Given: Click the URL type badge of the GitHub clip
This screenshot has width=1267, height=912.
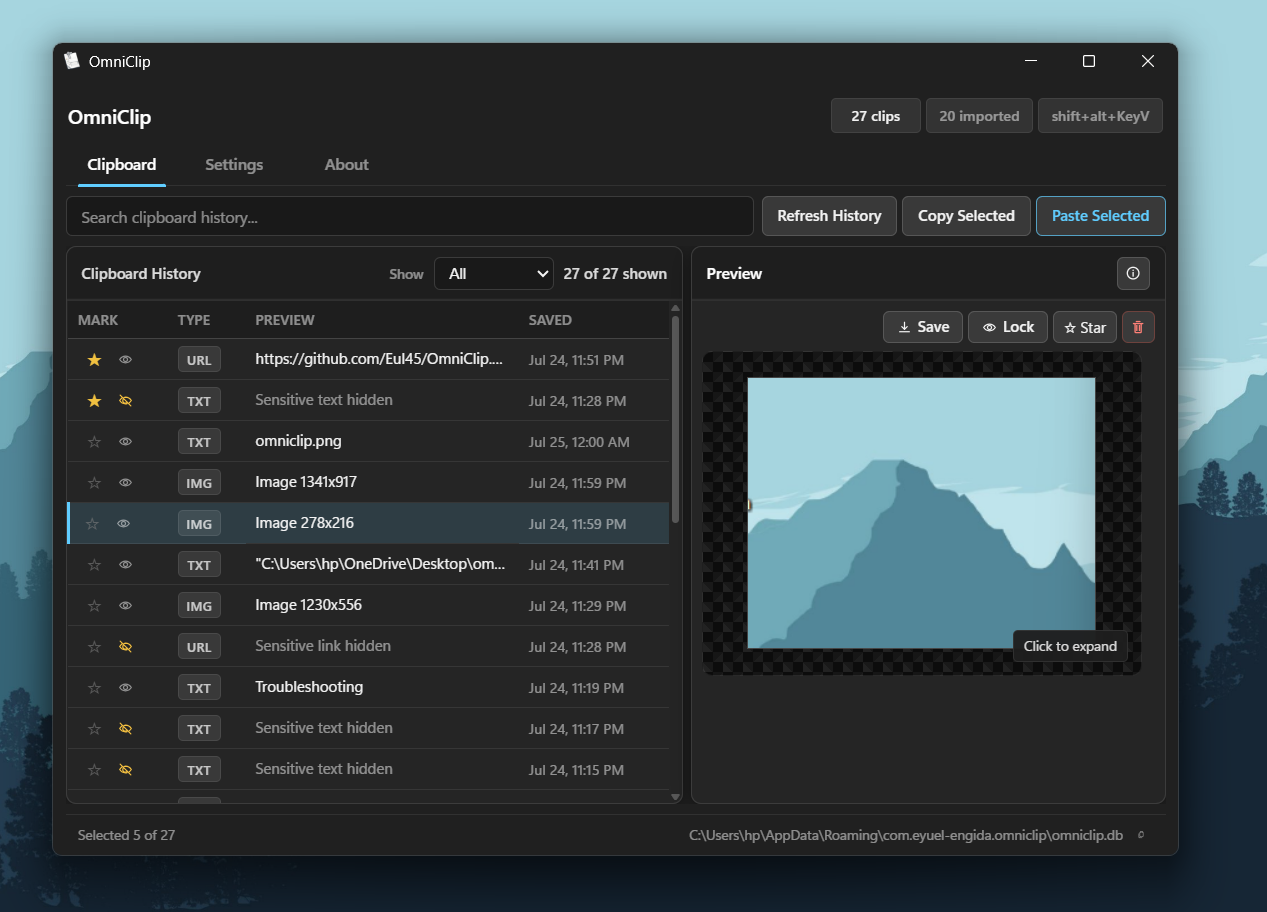Looking at the screenshot, I should pyautogui.click(x=199, y=359).
